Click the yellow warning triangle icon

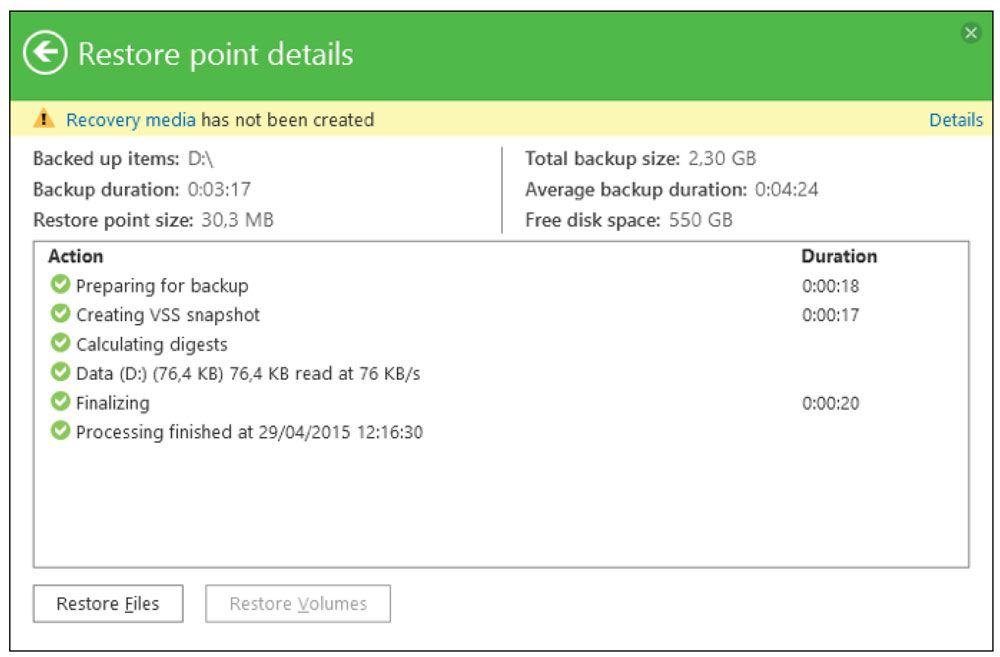(x=44, y=120)
